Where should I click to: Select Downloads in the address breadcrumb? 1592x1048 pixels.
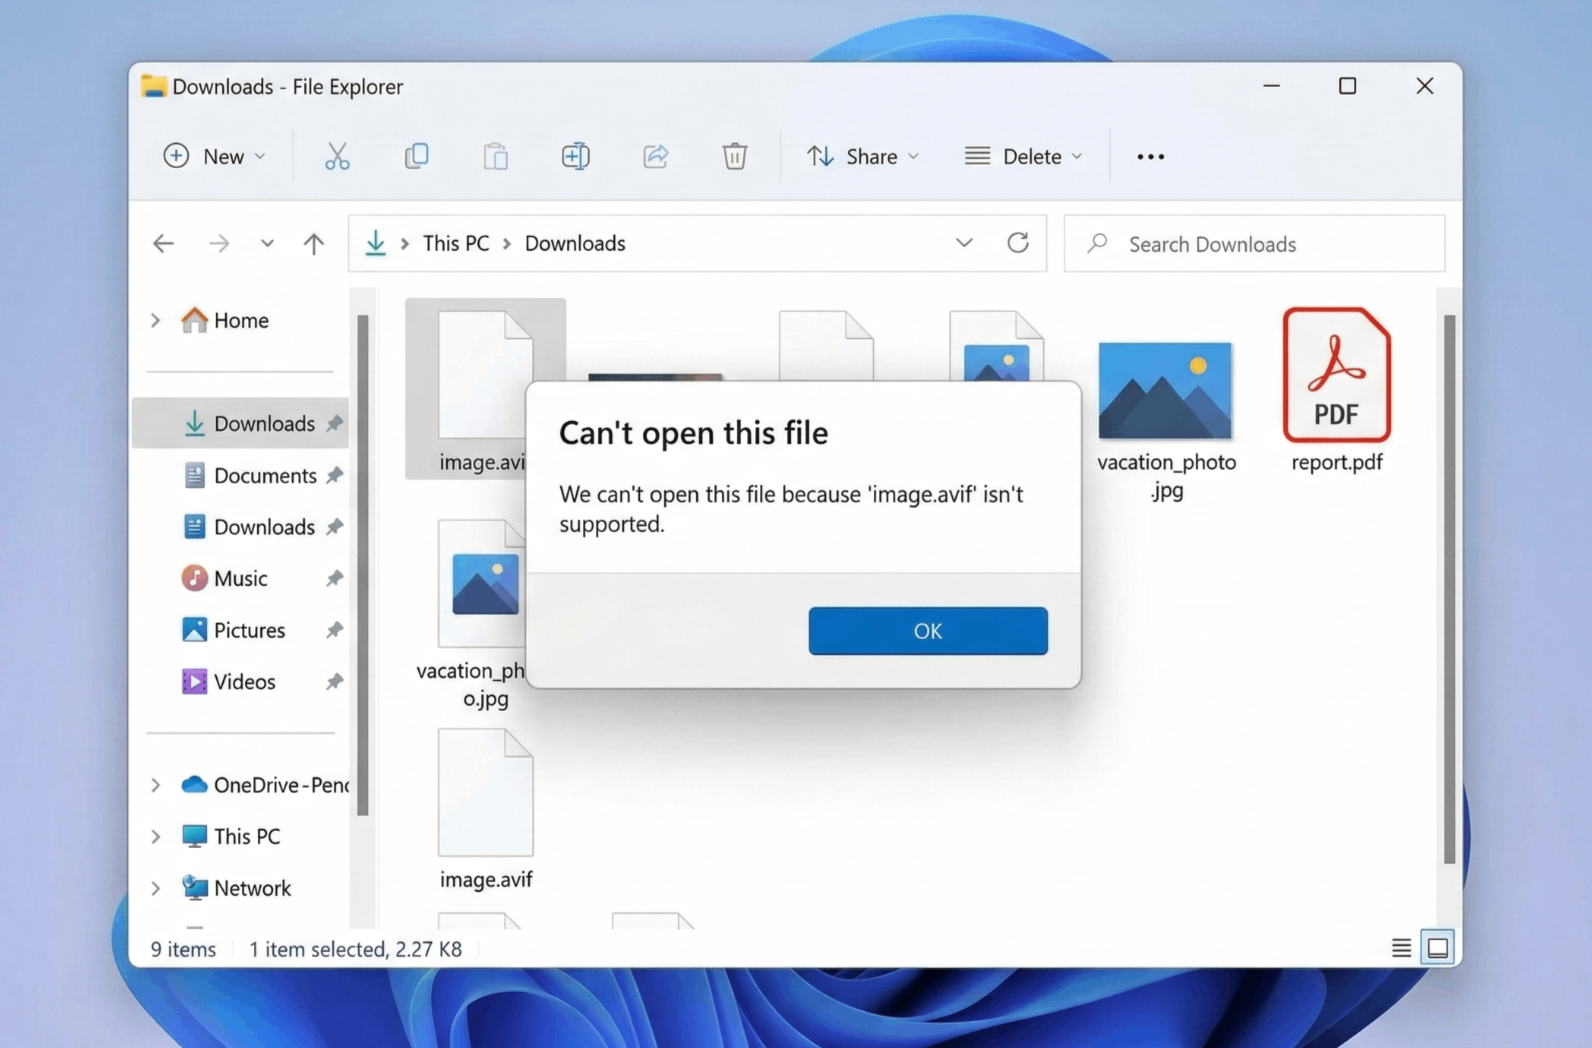tap(575, 243)
